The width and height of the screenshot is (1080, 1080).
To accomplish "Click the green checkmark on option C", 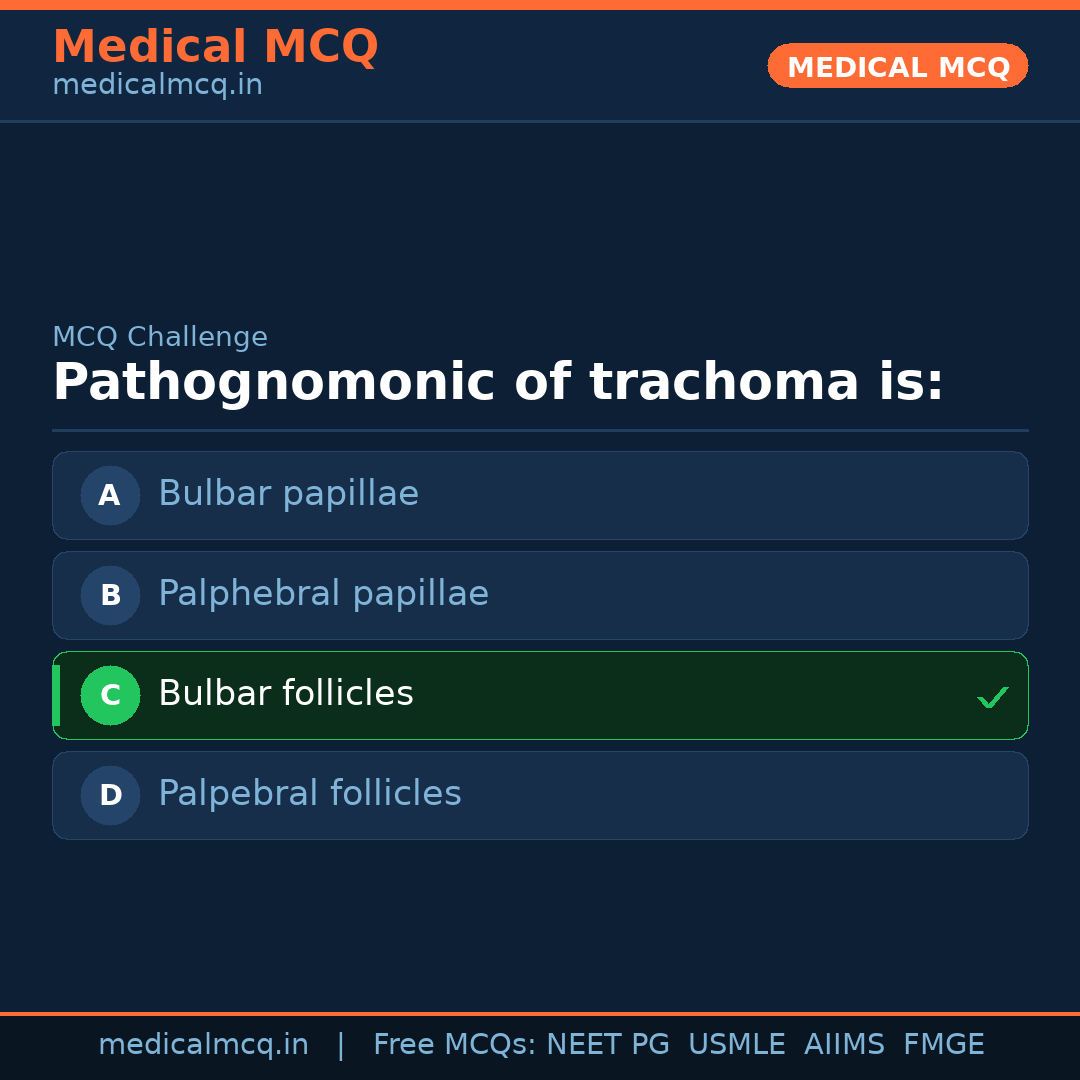I will [x=992, y=697].
